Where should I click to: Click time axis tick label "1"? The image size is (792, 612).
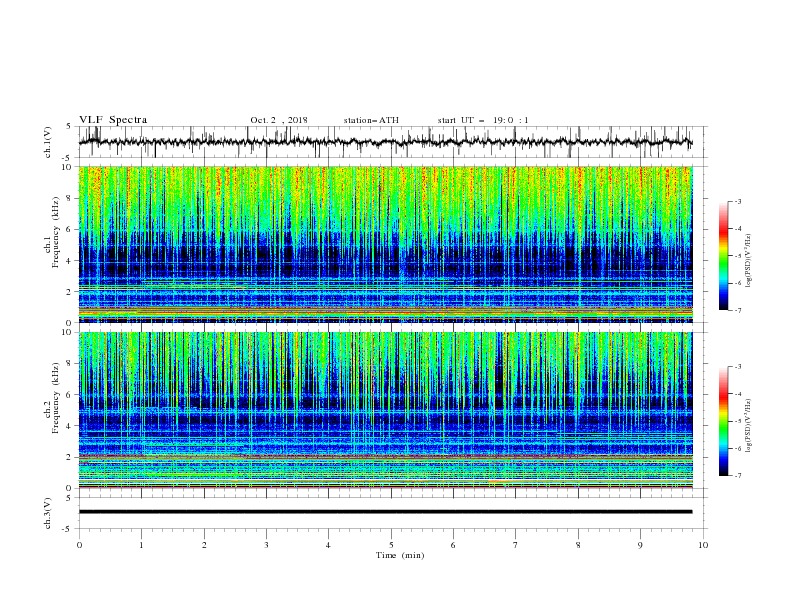pos(142,545)
